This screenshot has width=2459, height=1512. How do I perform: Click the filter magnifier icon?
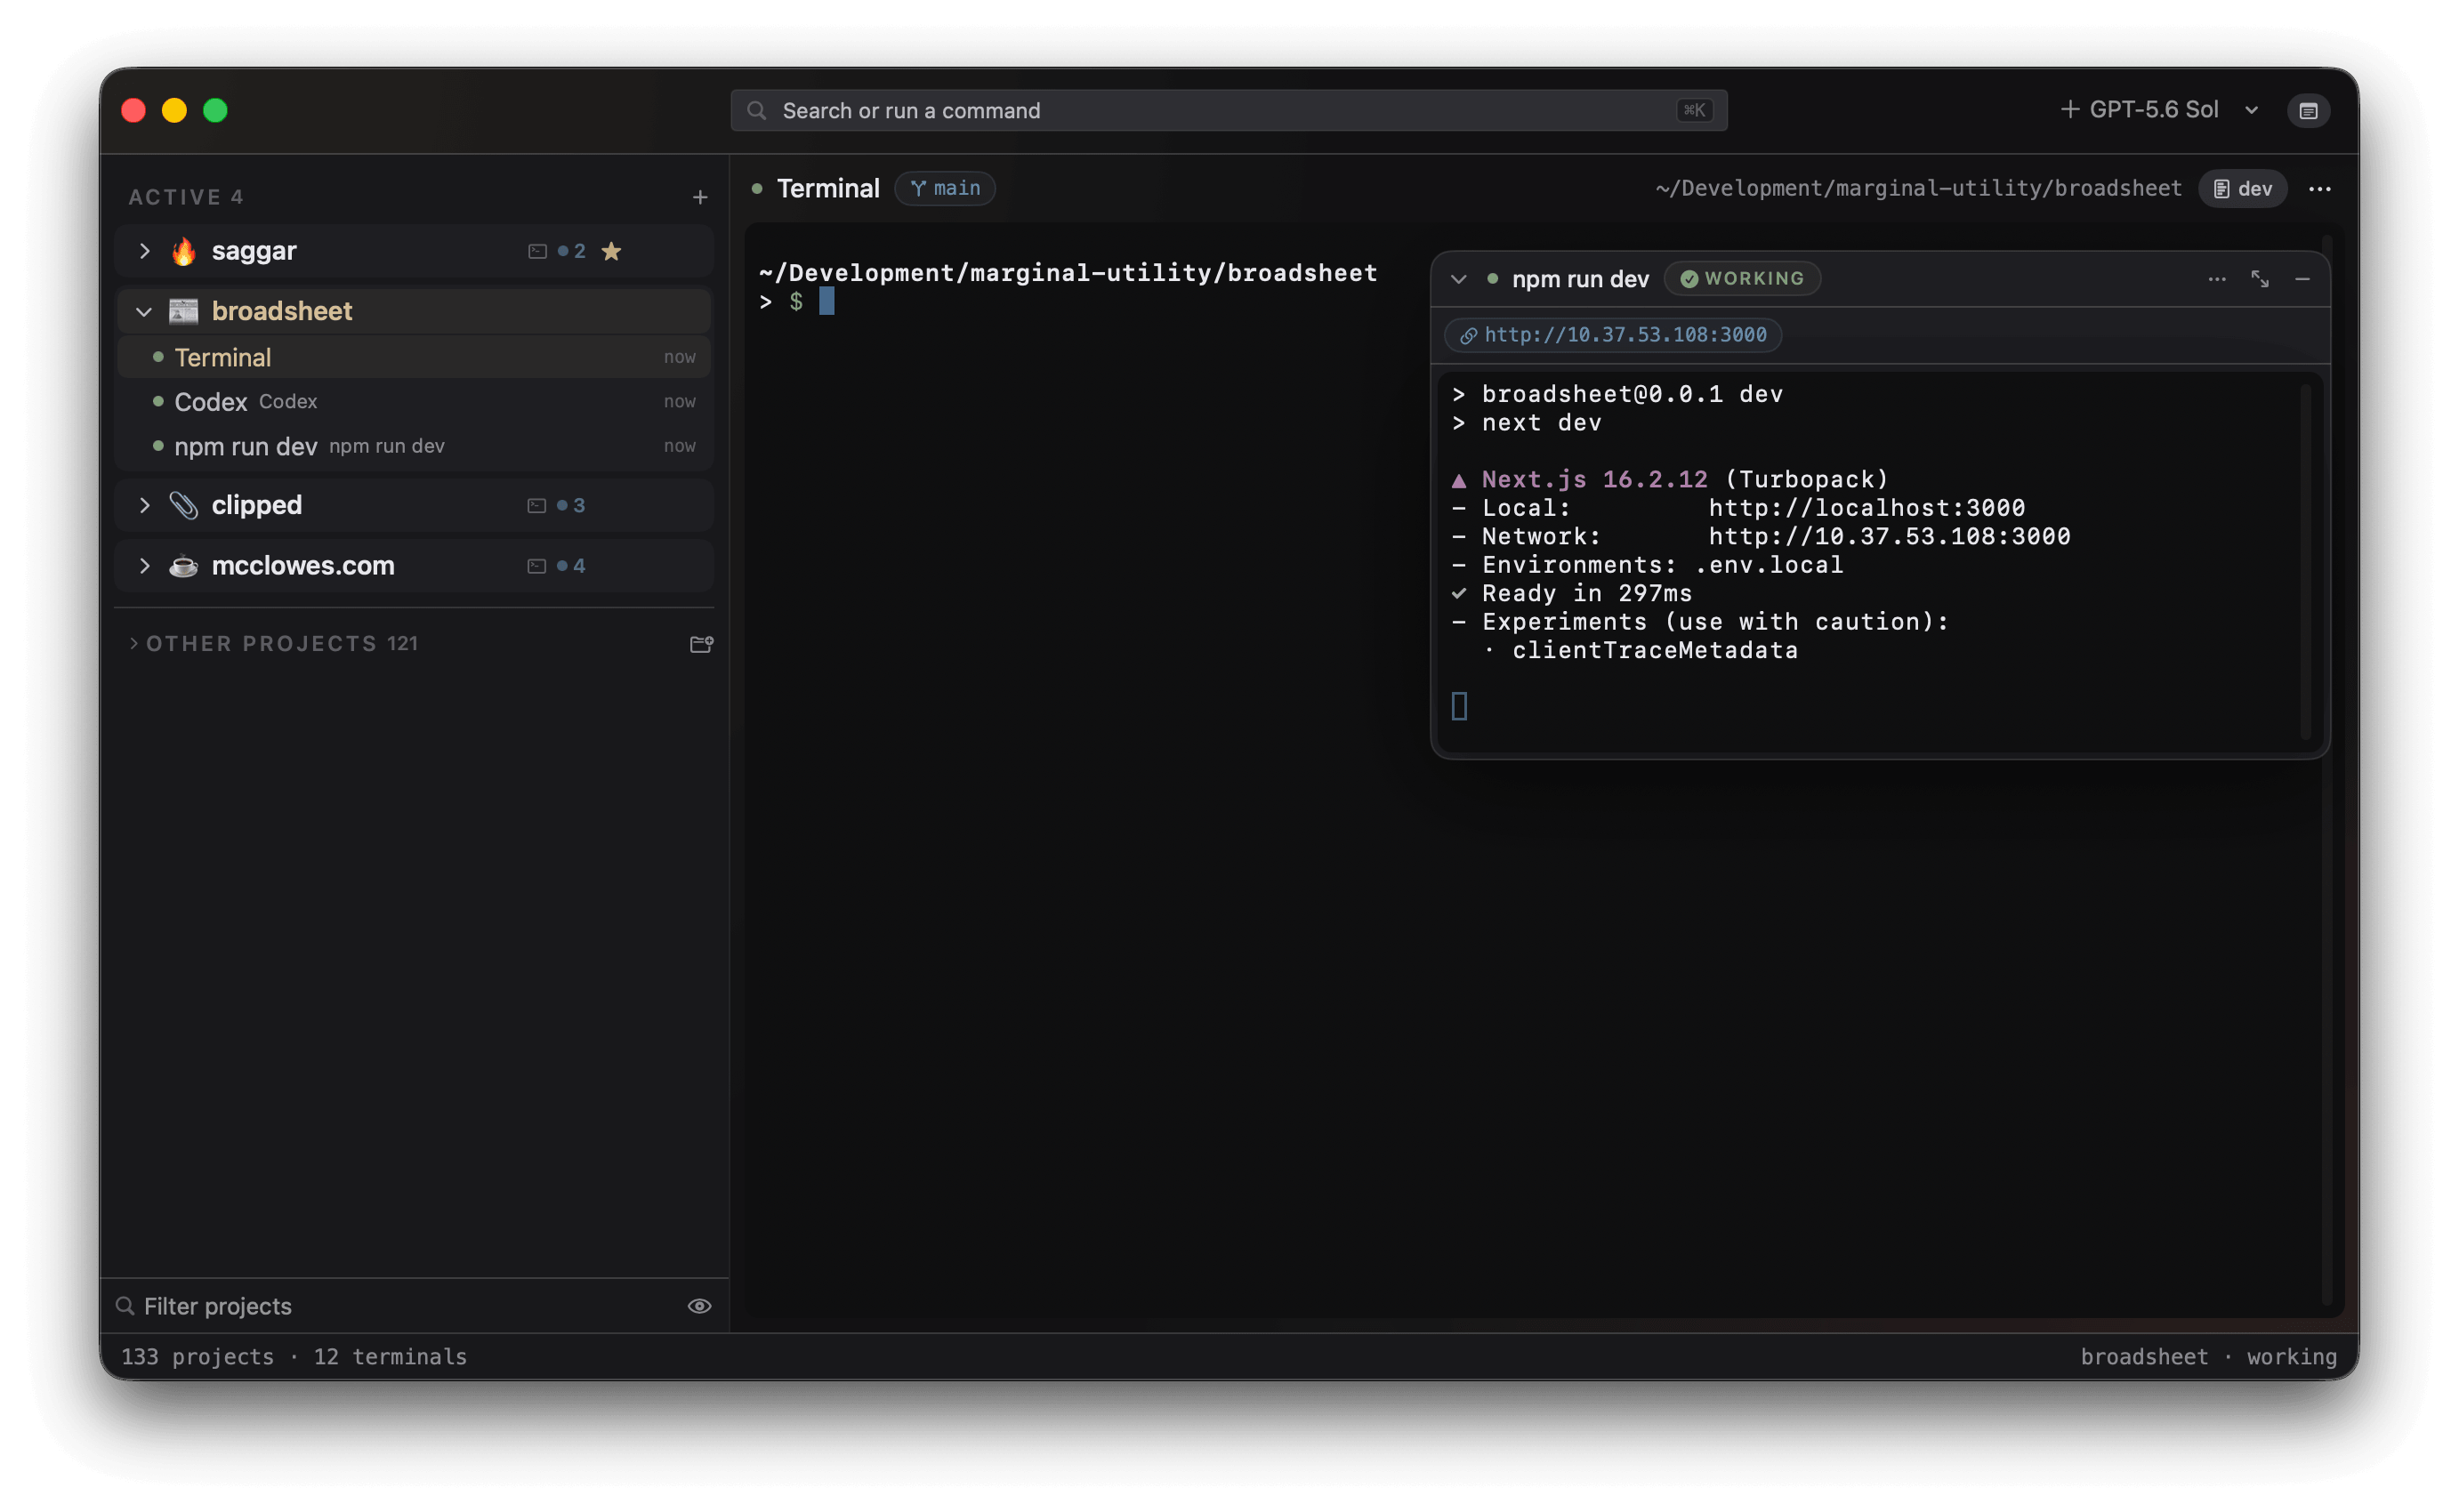(x=125, y=1305)
